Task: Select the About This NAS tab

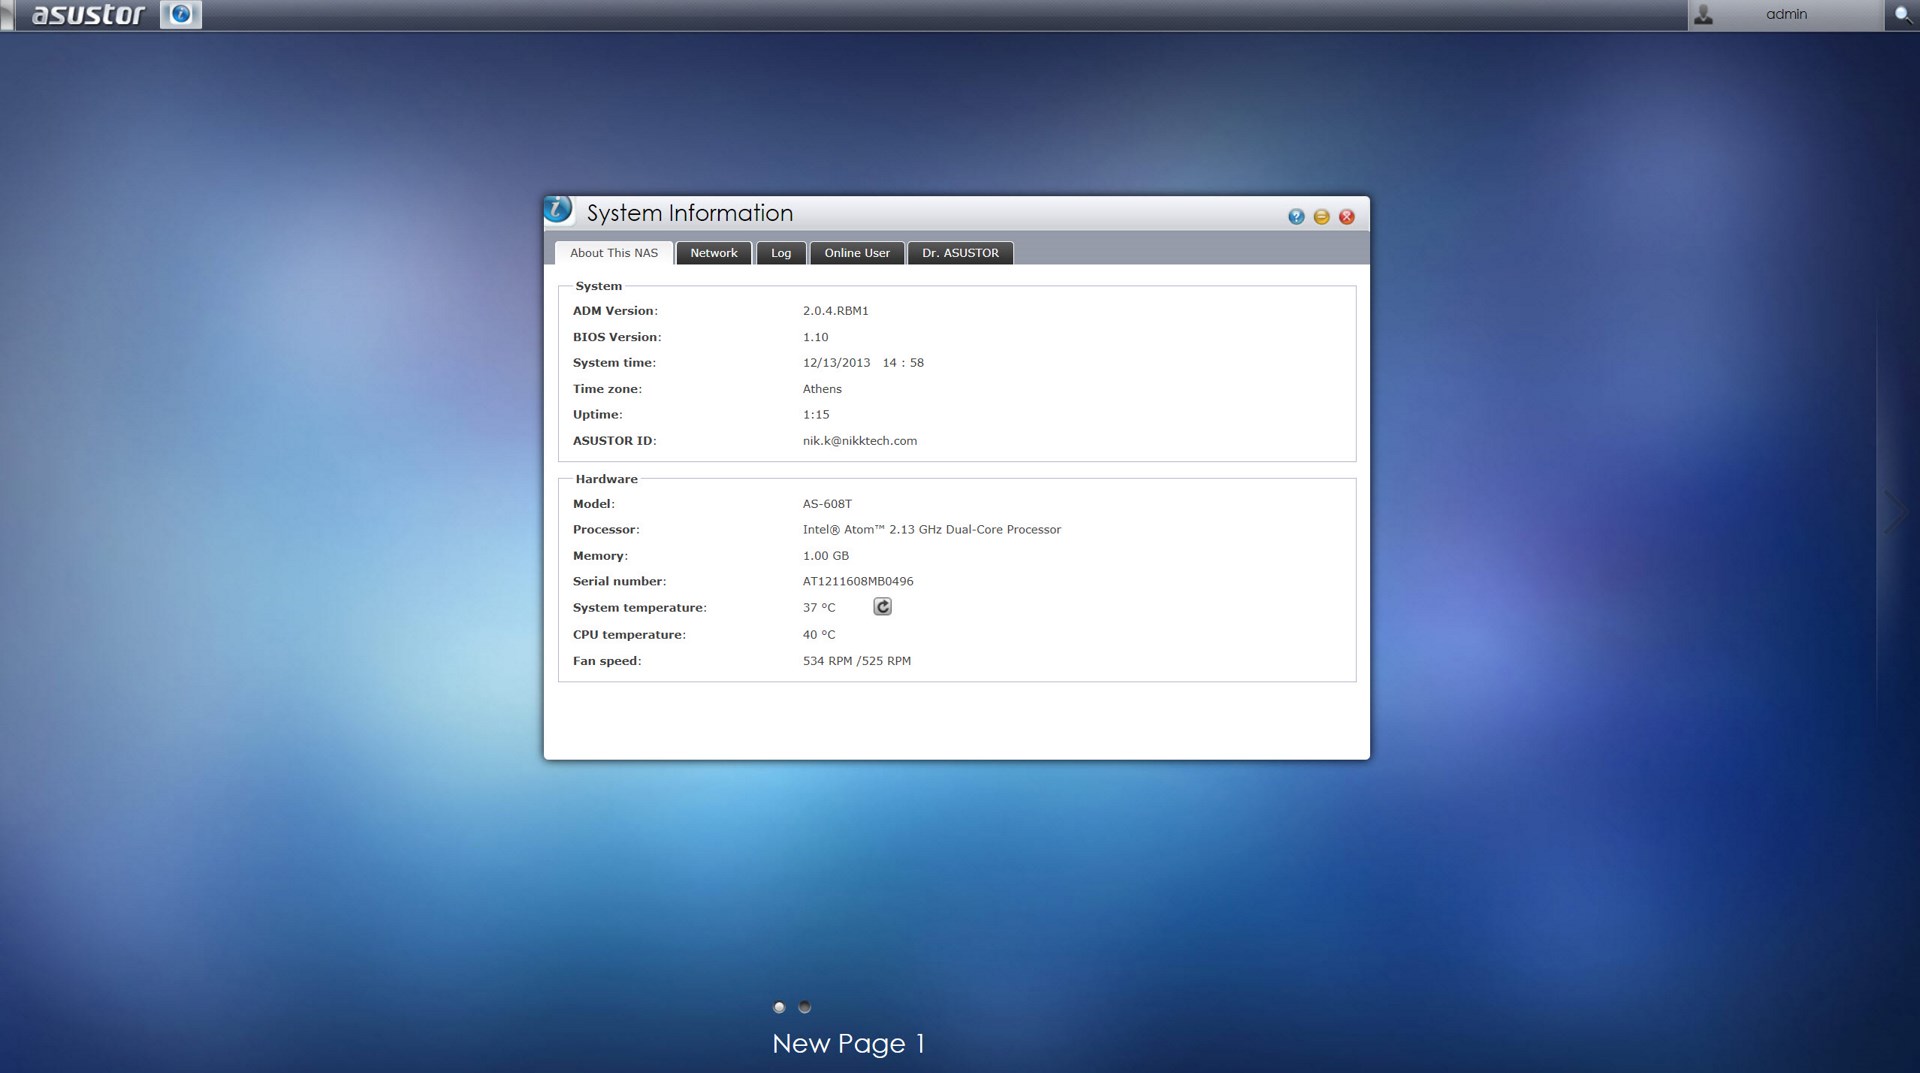Action: point(614,253)
